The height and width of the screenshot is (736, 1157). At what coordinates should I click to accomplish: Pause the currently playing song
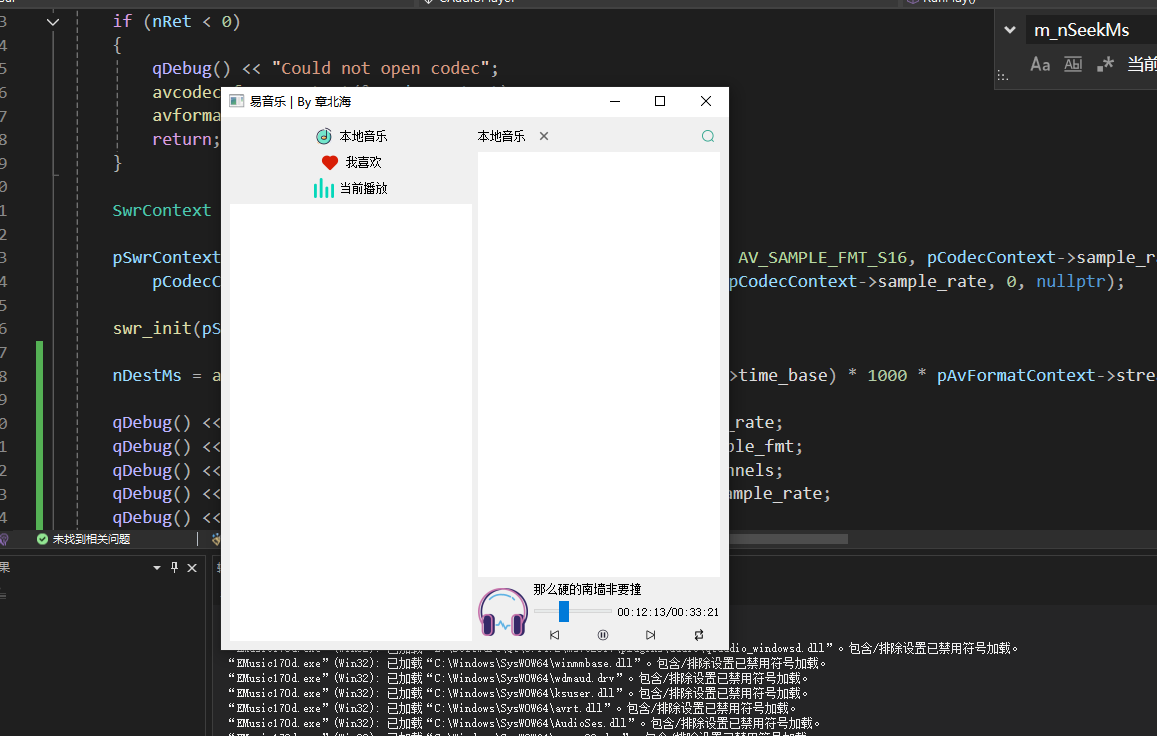pyautogui.click(x=603, y=635)
